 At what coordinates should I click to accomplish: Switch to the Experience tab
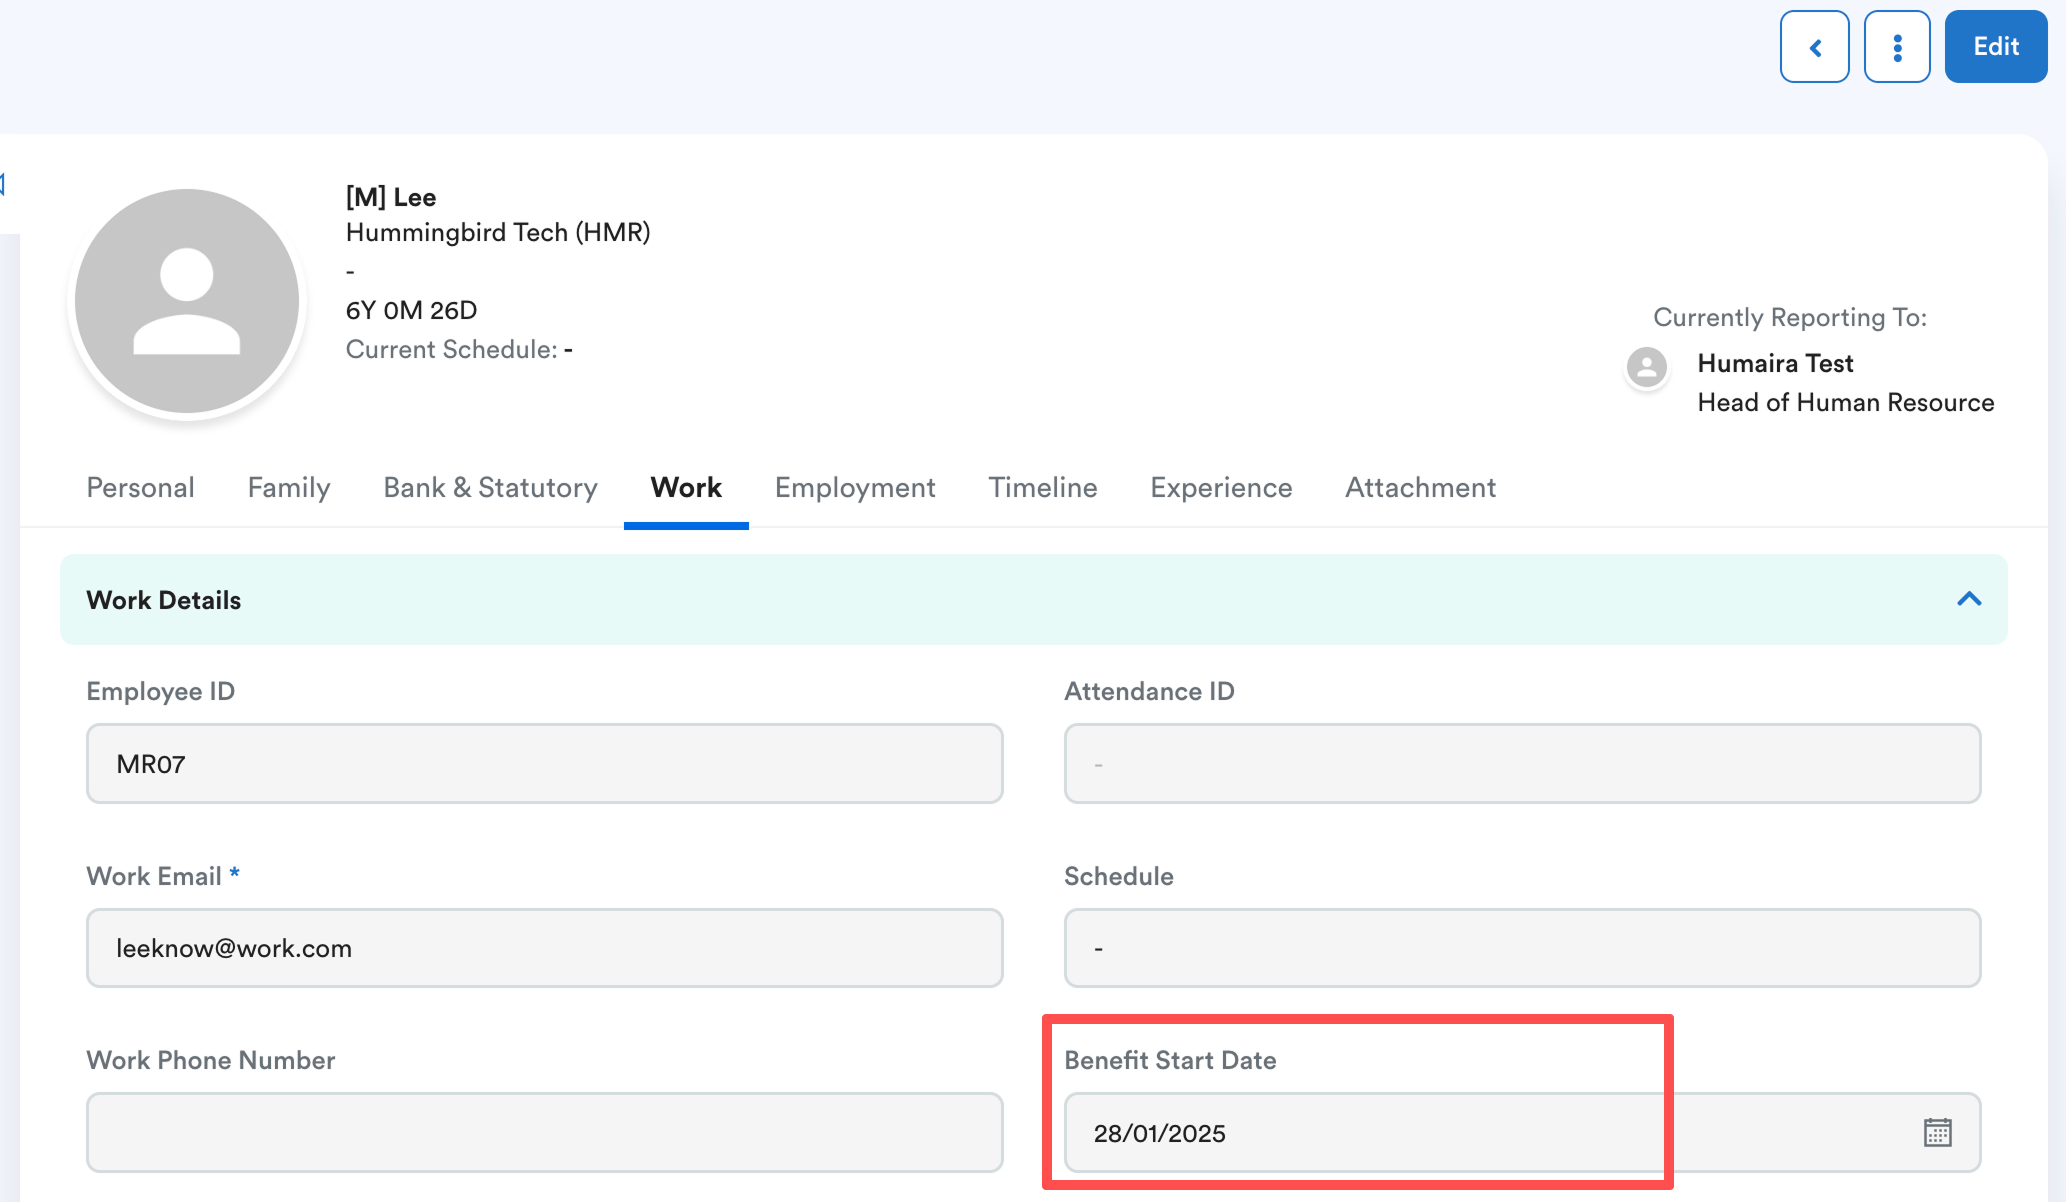pos(1221,487)
